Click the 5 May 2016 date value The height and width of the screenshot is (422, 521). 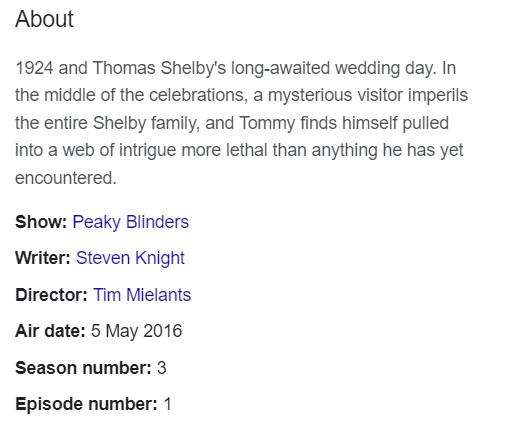point(137,331)
